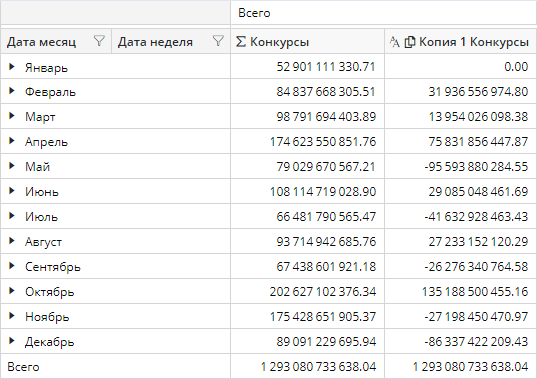Open filter on Дата месяц column
537x379 pixels.
point(99,41)
